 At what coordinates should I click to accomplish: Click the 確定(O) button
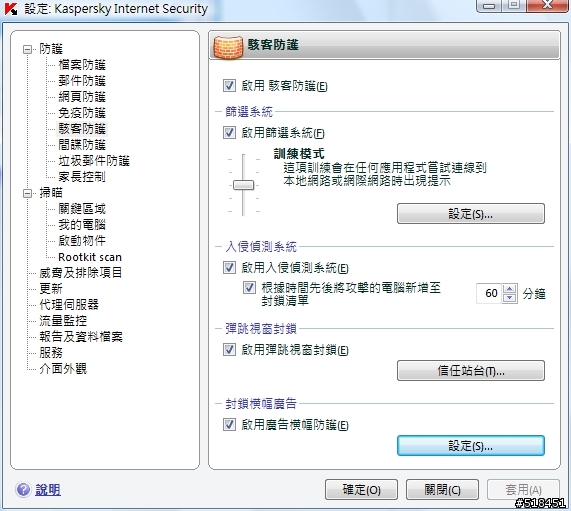(x=361, y=490)
